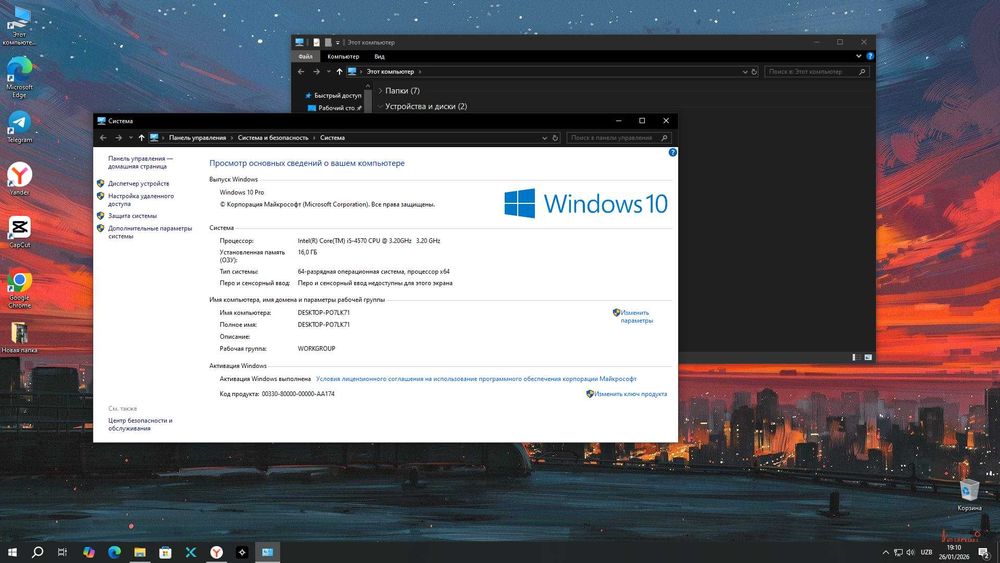Open Центр безопасности и обслуживания
Screen dimensions: 1000x563
pos(140,424)
